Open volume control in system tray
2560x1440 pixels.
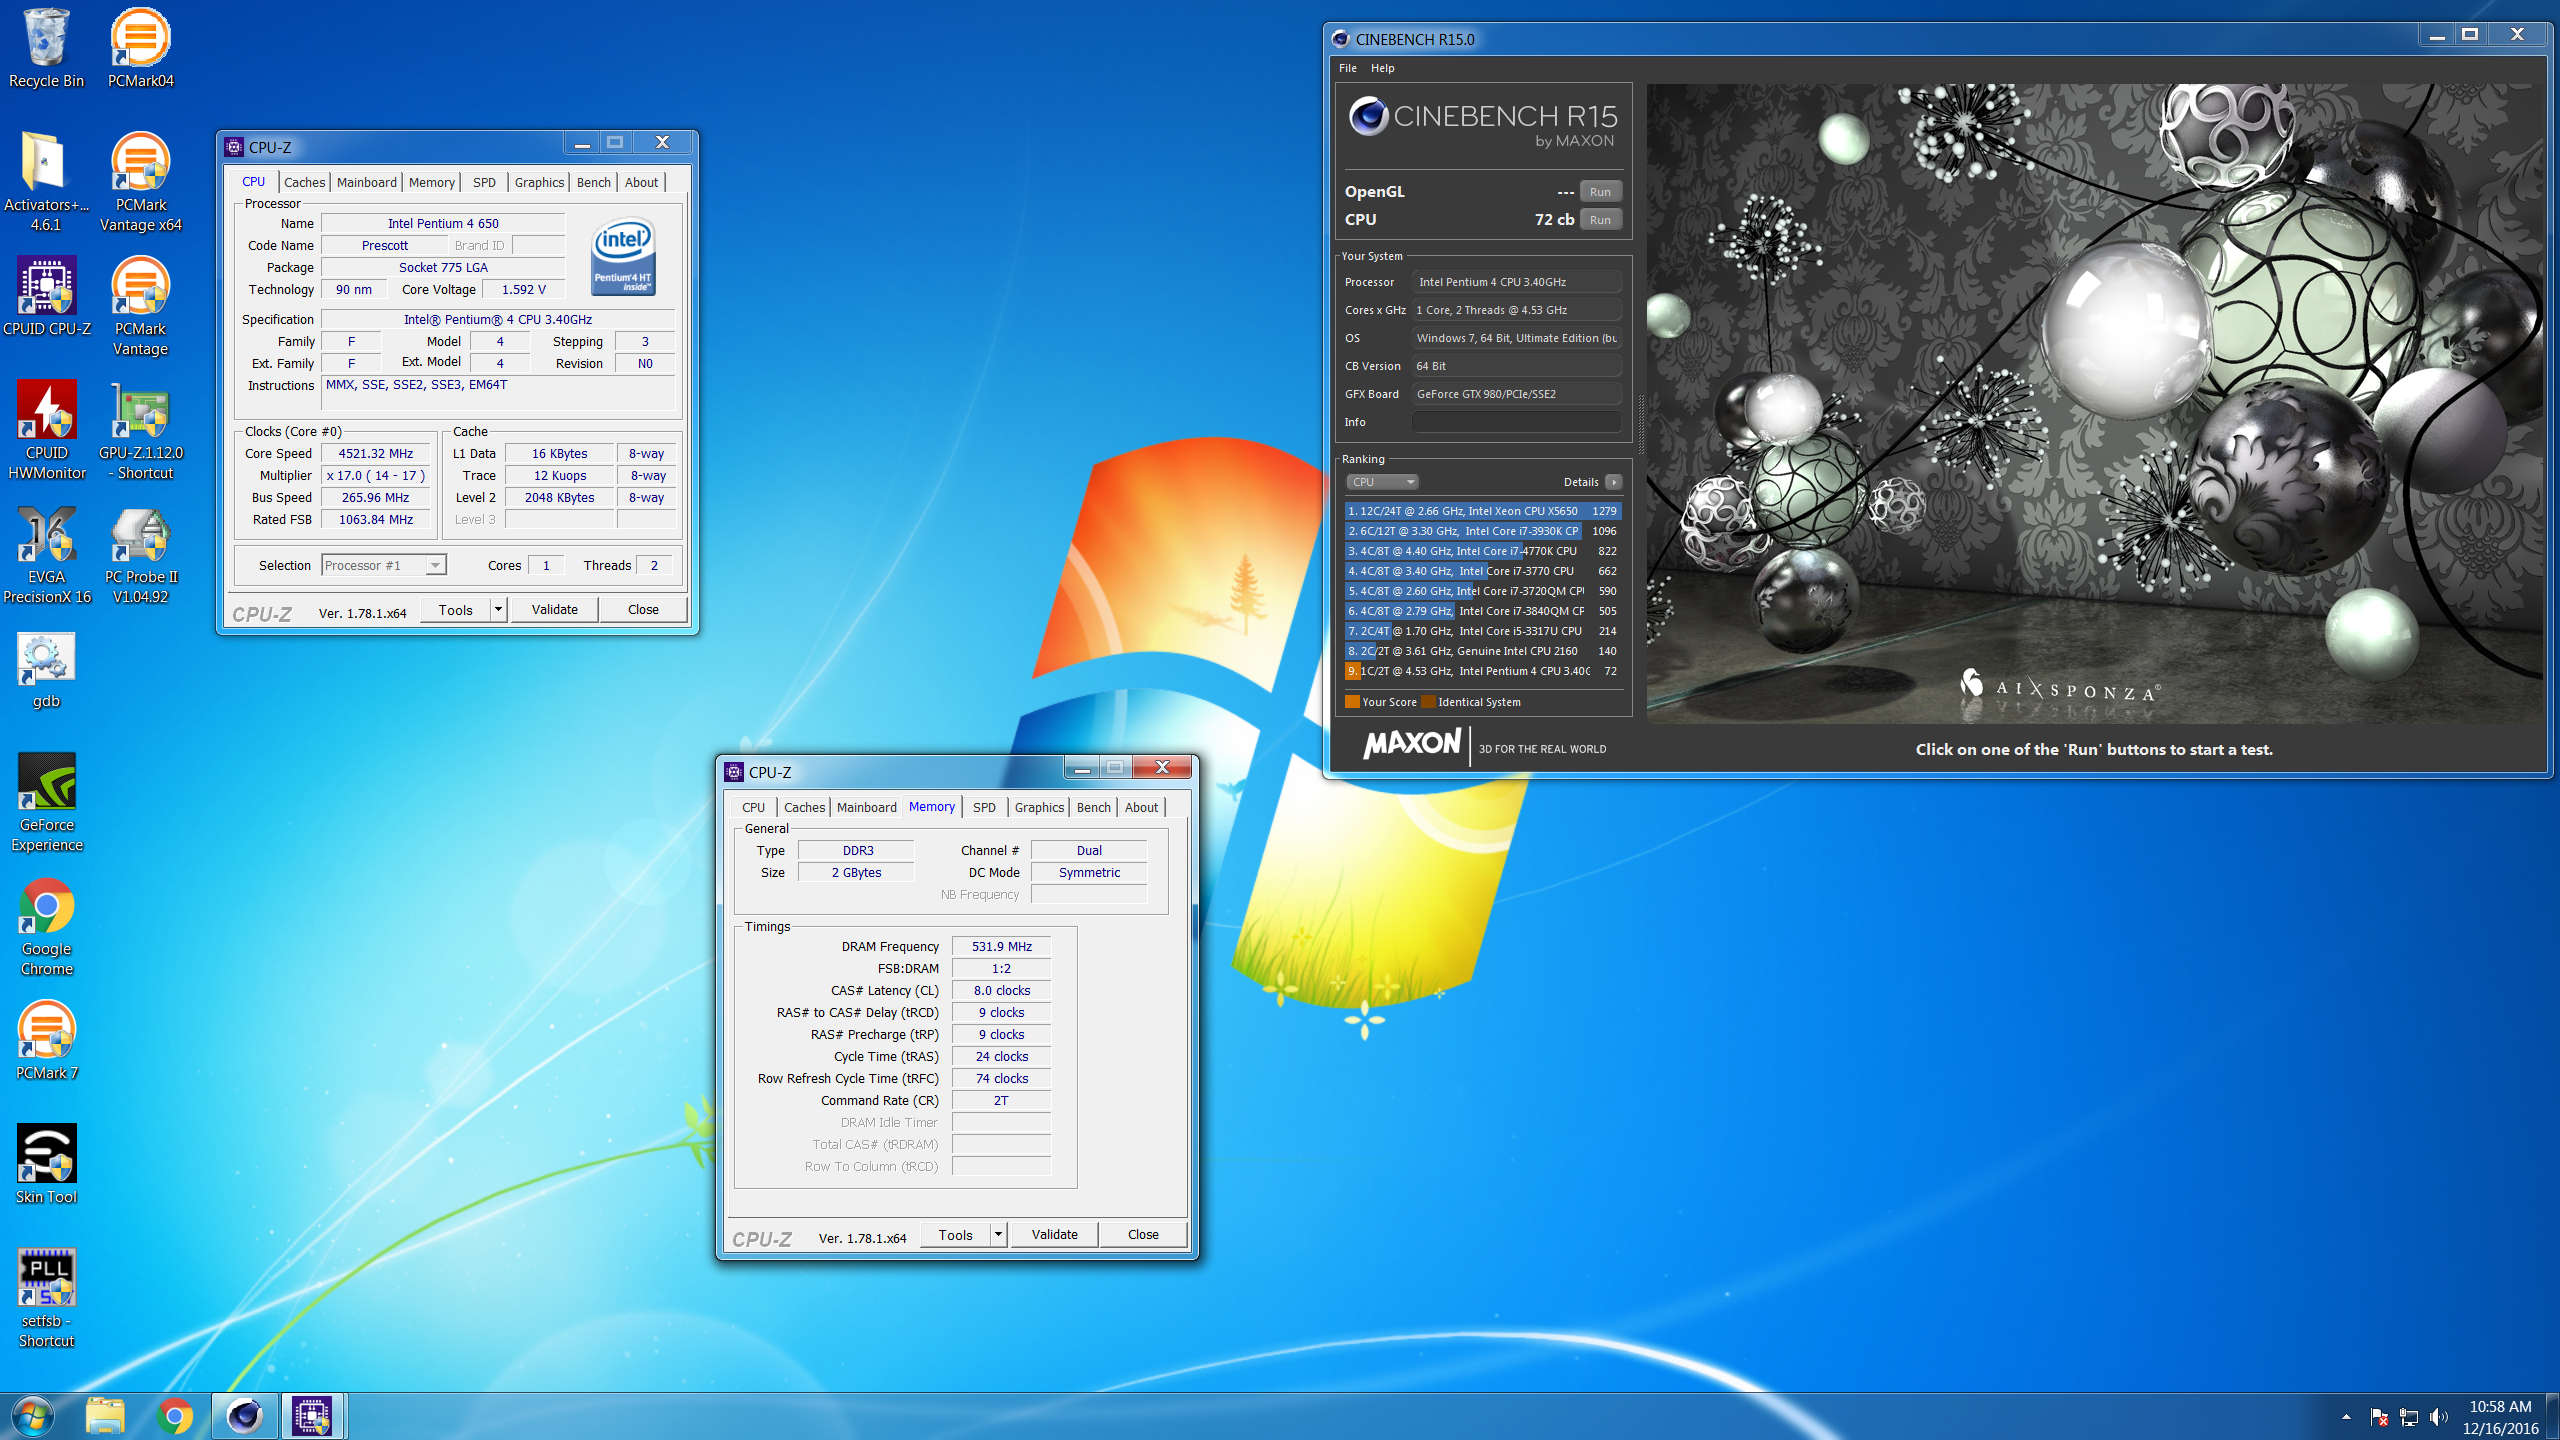[2439, 1417]
